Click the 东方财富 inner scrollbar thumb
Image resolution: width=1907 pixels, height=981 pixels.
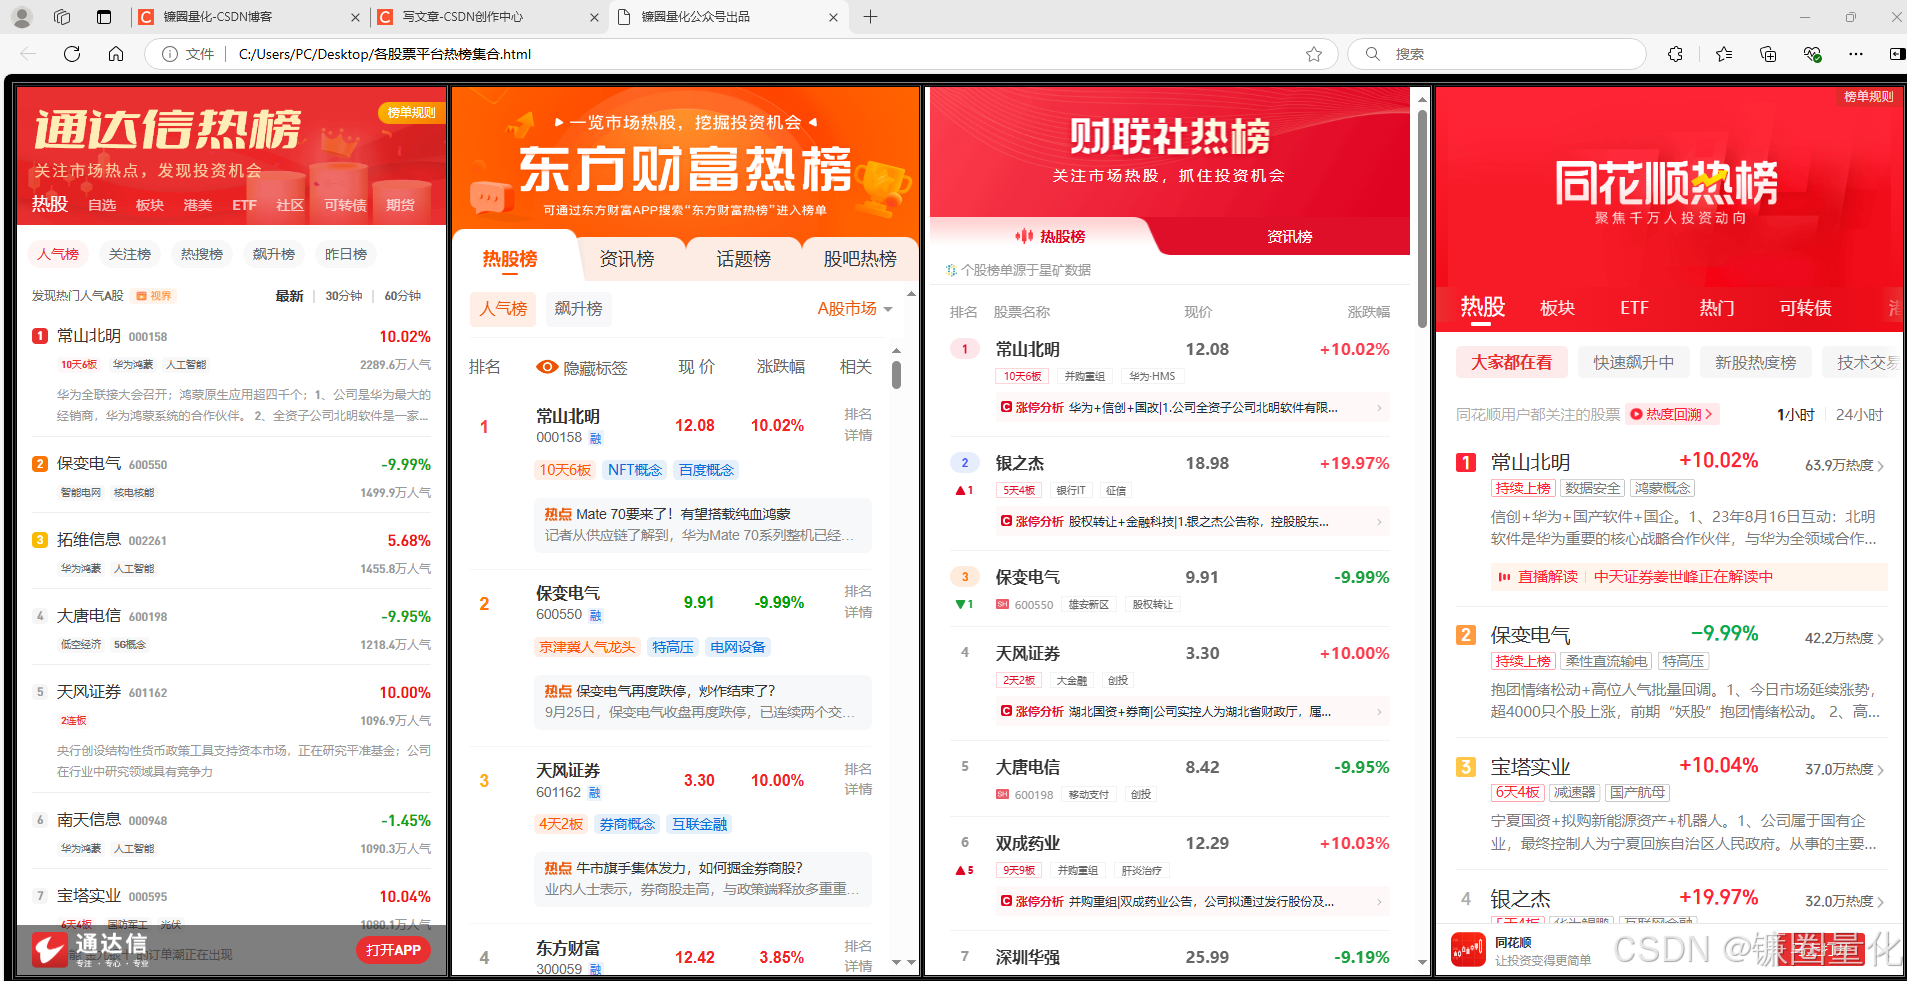coord(896,374)
